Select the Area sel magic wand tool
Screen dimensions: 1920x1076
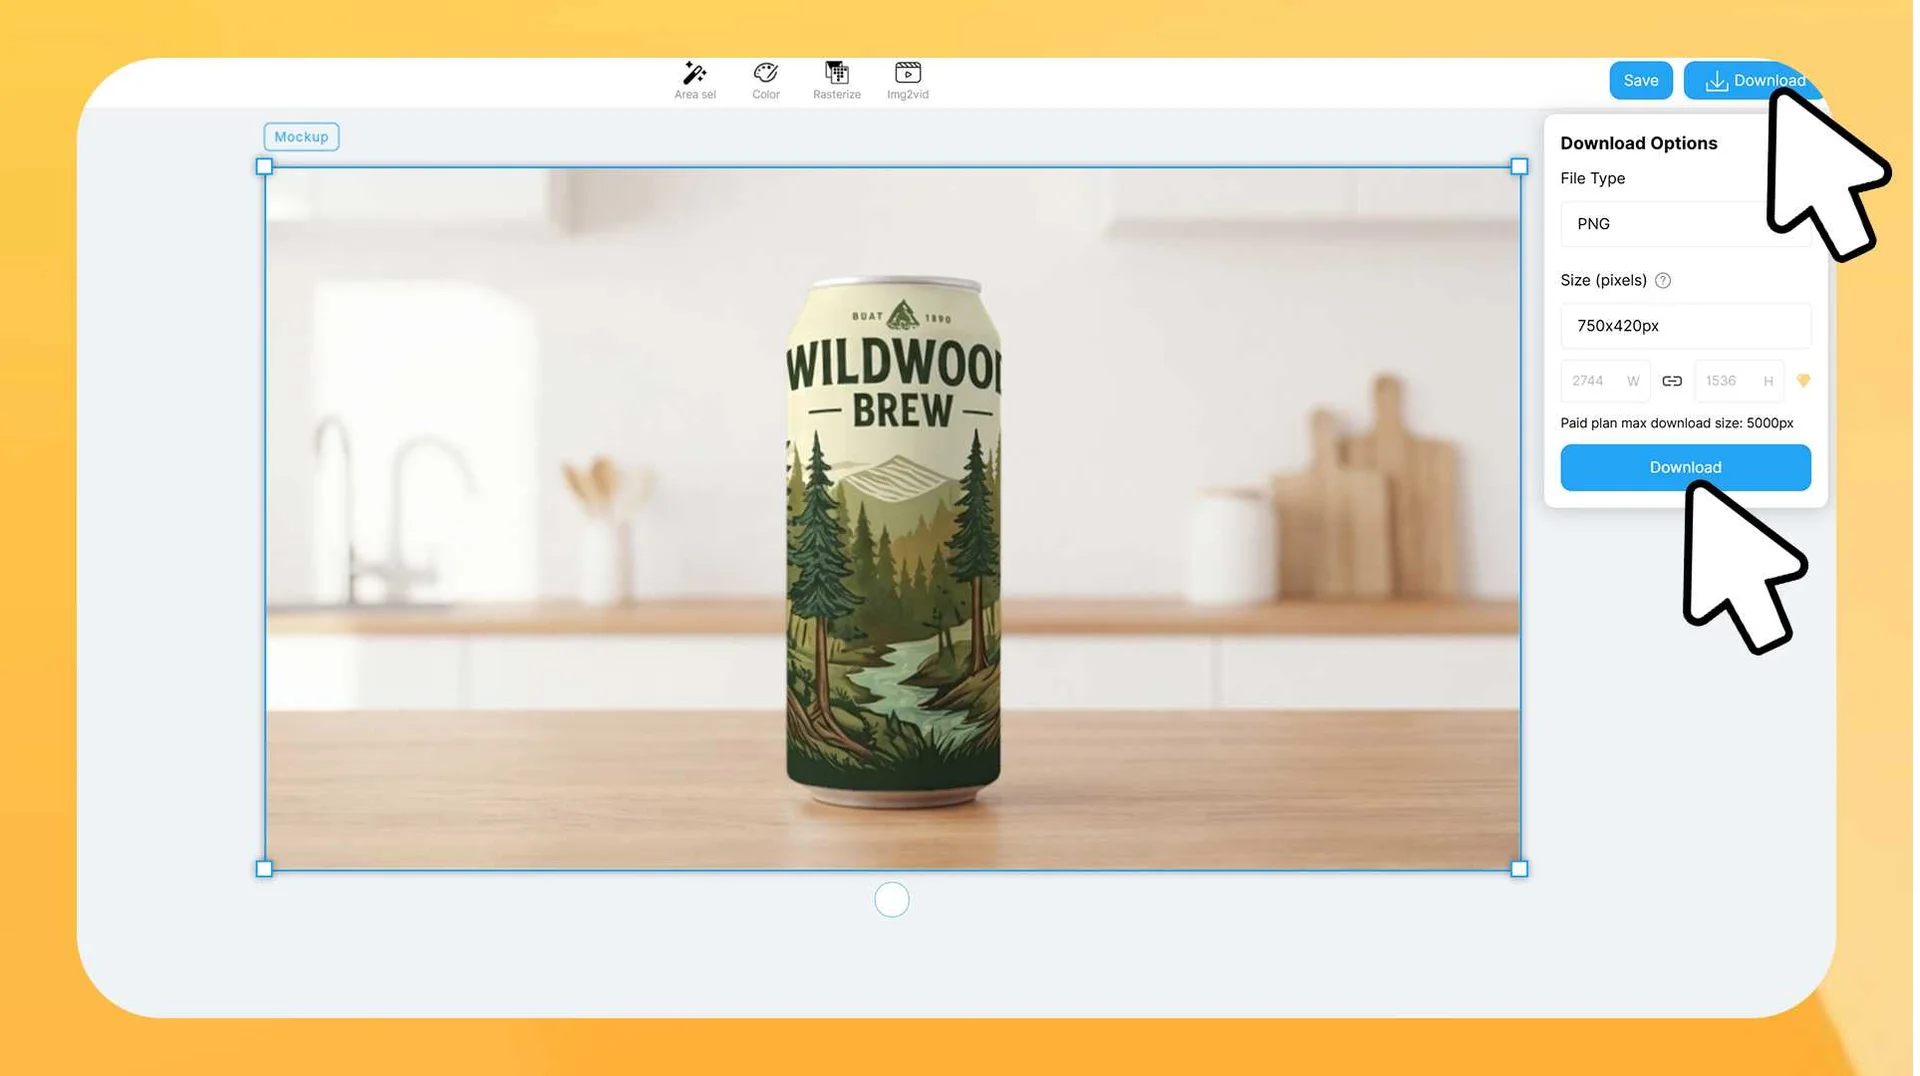[x=697, y=80]
